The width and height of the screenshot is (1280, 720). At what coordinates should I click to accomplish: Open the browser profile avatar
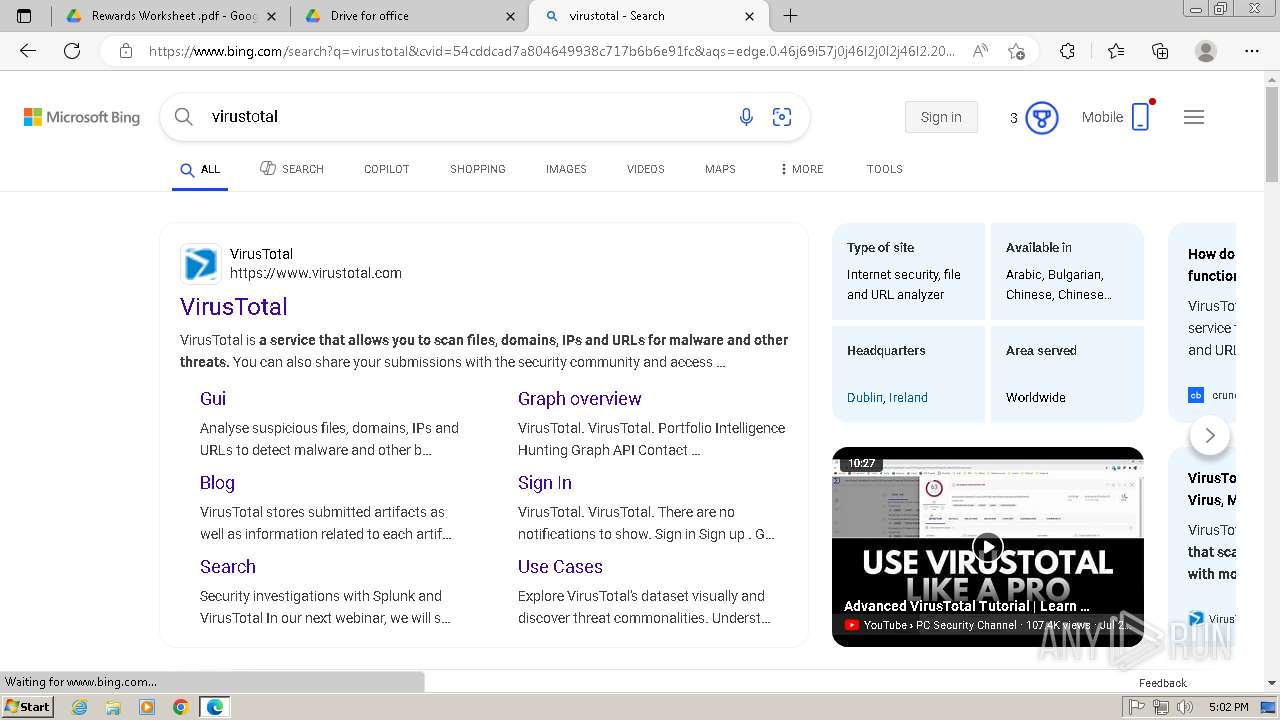1206,51
